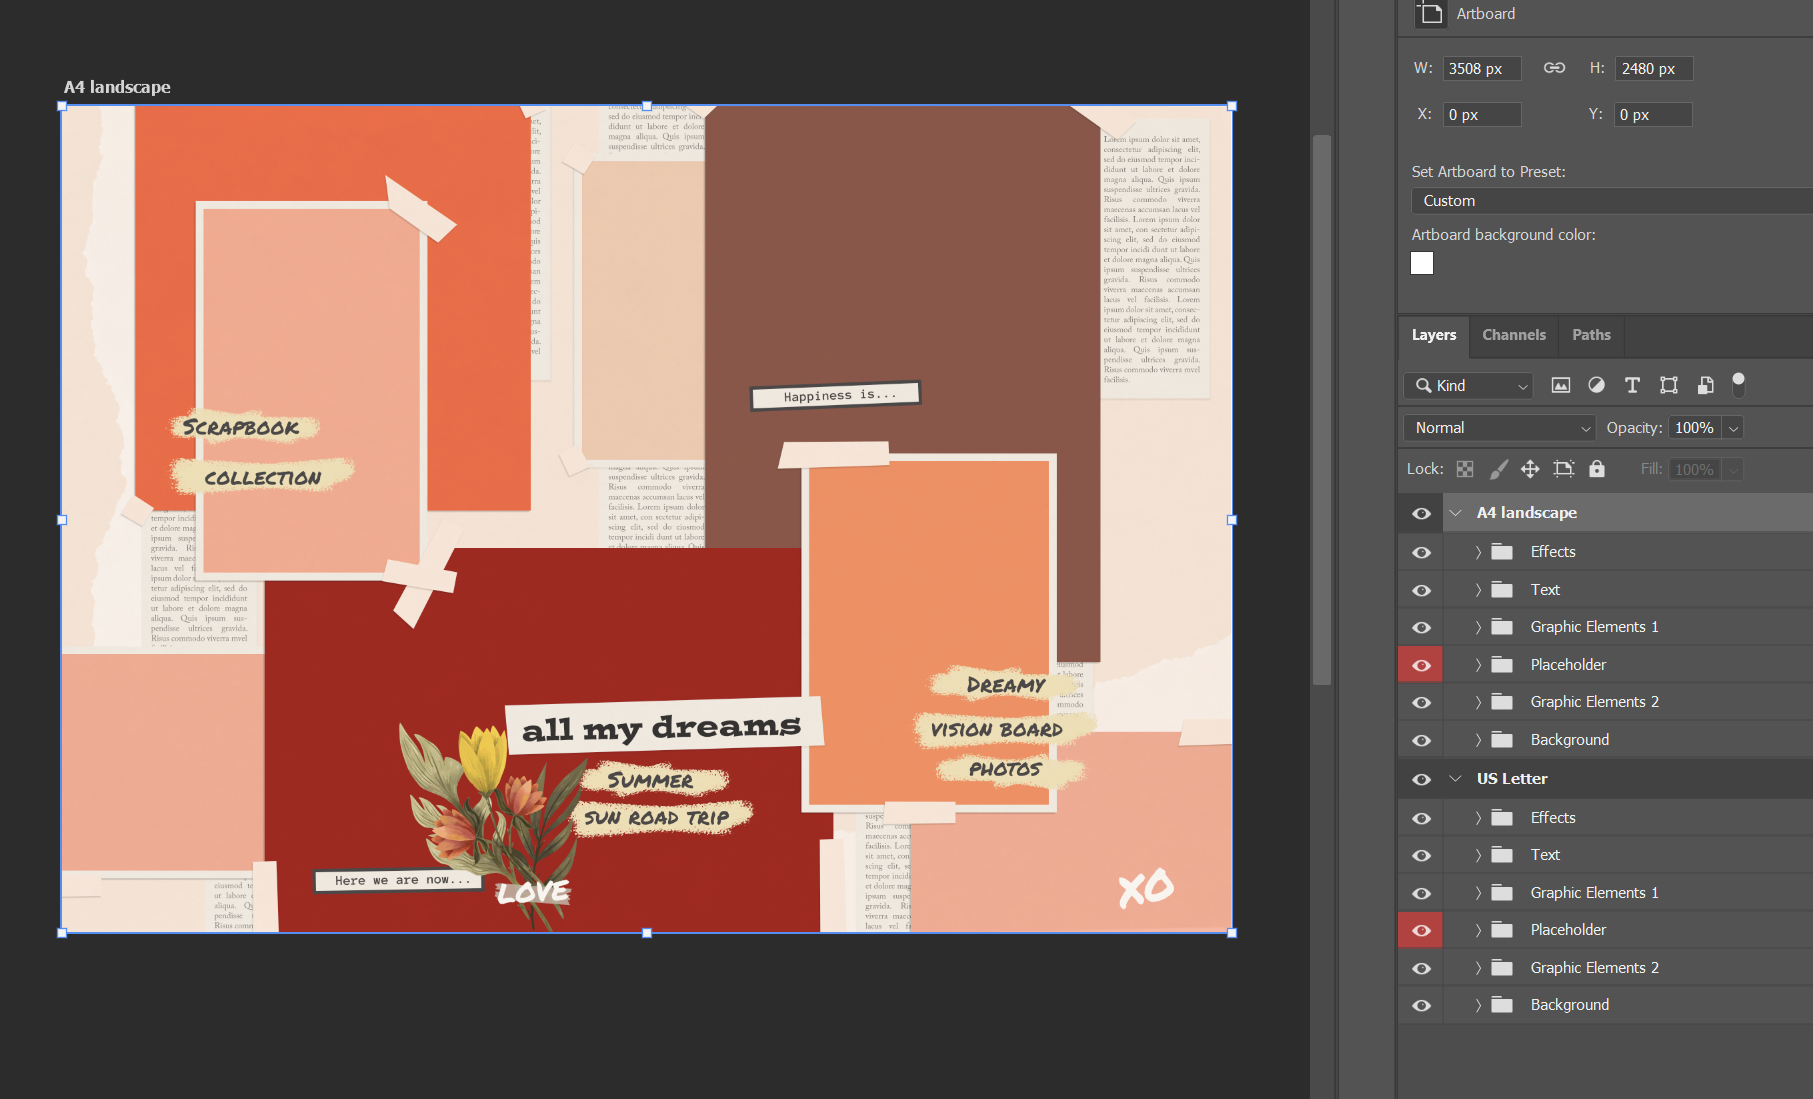Collapse the A4 landscape artboard group
Image resolution: width=1813 pixels, height=1099 pixels.
(1456, 513)
